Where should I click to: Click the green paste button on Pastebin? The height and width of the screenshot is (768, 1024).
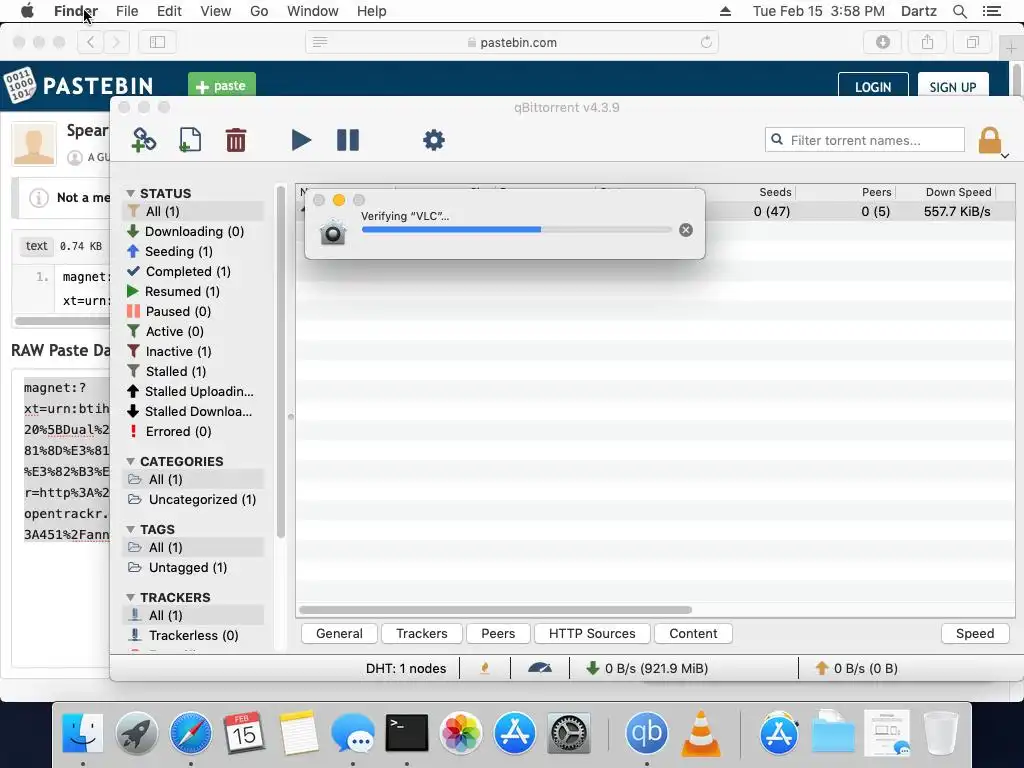221,86
